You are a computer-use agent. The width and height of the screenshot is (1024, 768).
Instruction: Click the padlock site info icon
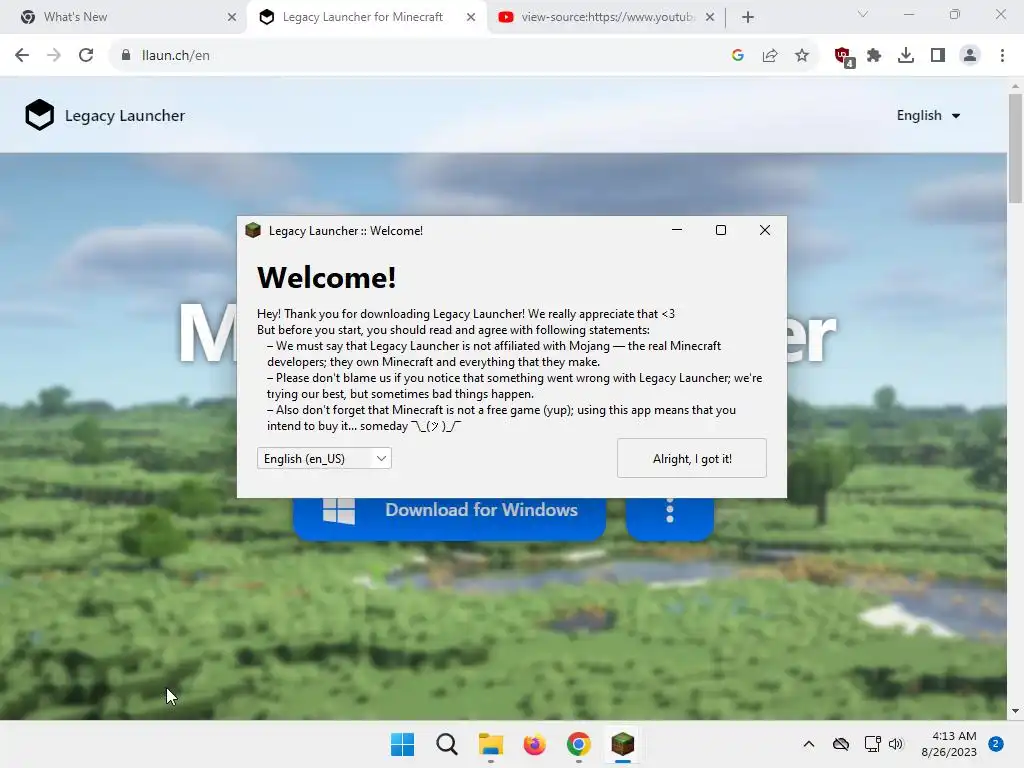(126, 56)
